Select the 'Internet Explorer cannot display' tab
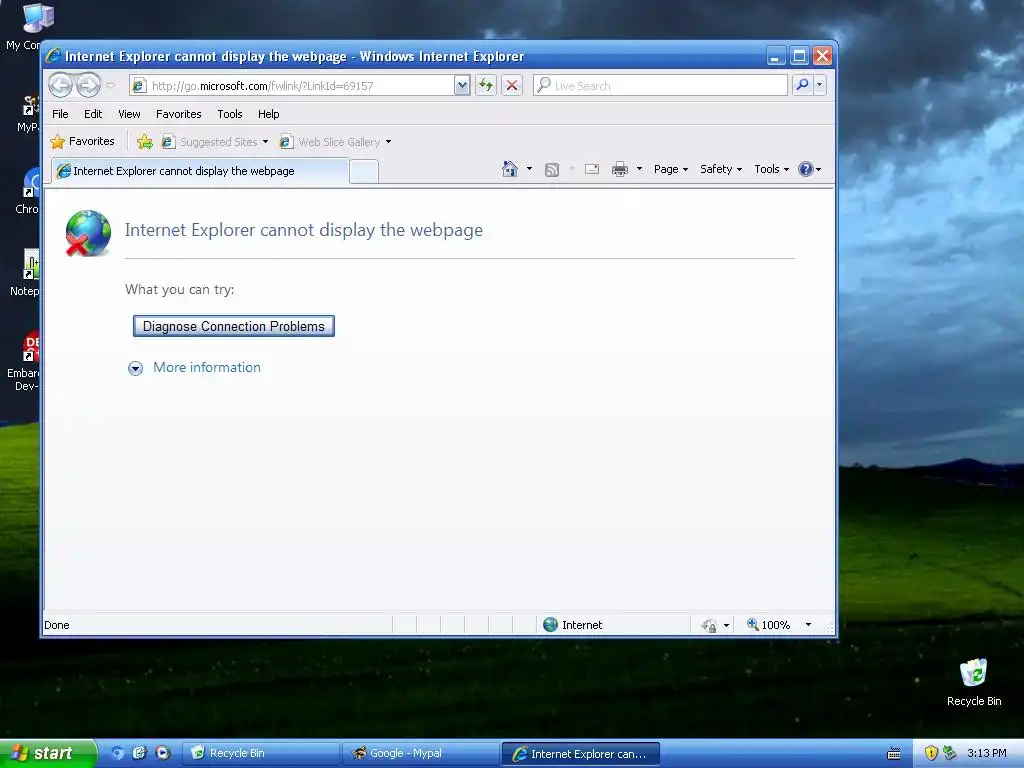Viewport: 1024px width, 768px height. tap(200, 171)
